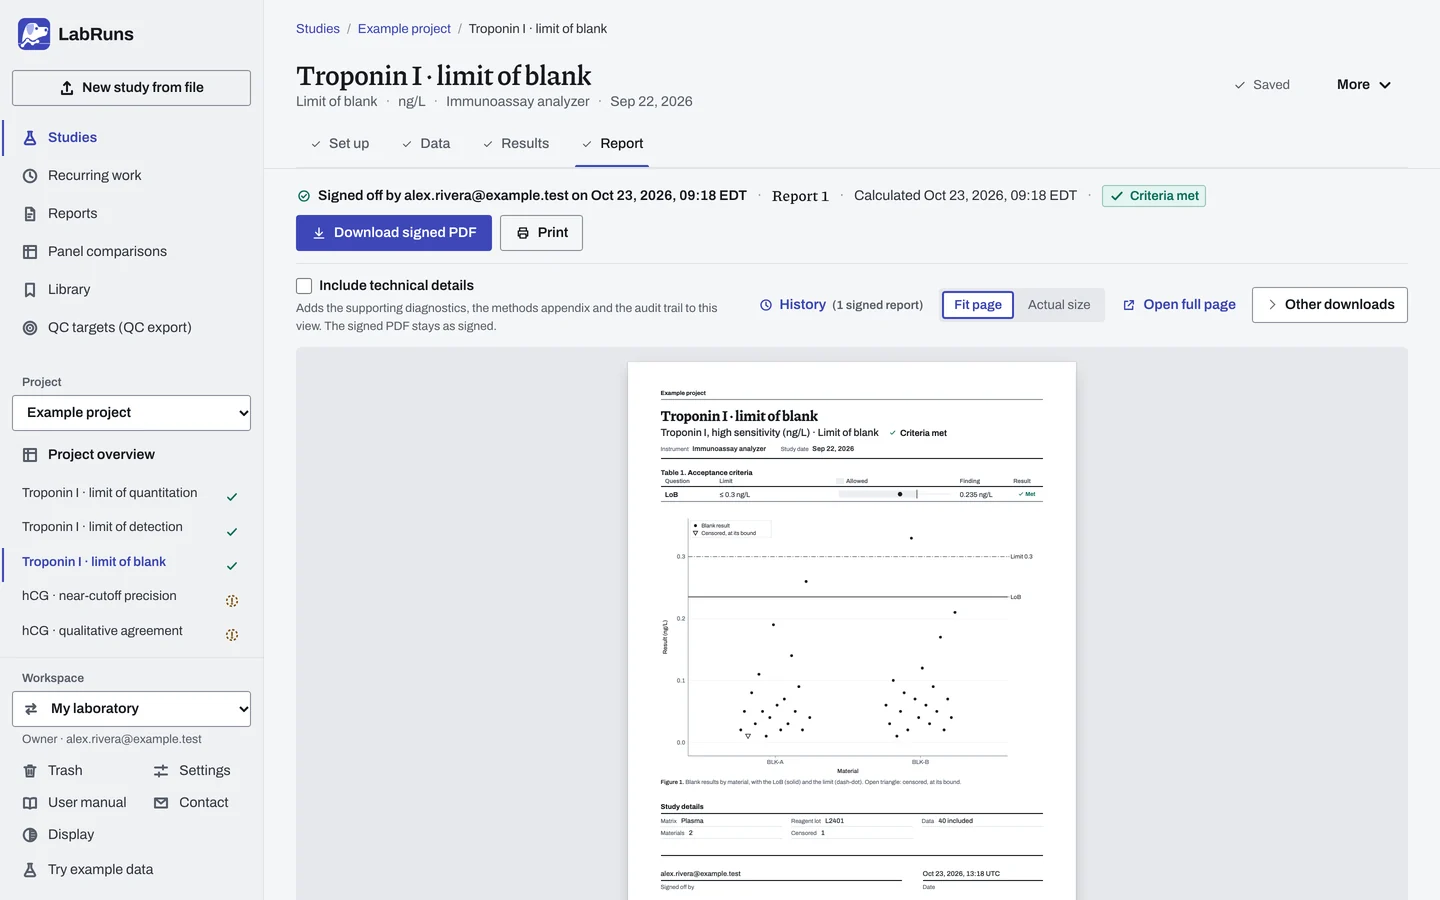Image resolution: width=1440 pixels, height=900 pixels.
Task: Expand Other downloads
Action: click(1330, 305)
